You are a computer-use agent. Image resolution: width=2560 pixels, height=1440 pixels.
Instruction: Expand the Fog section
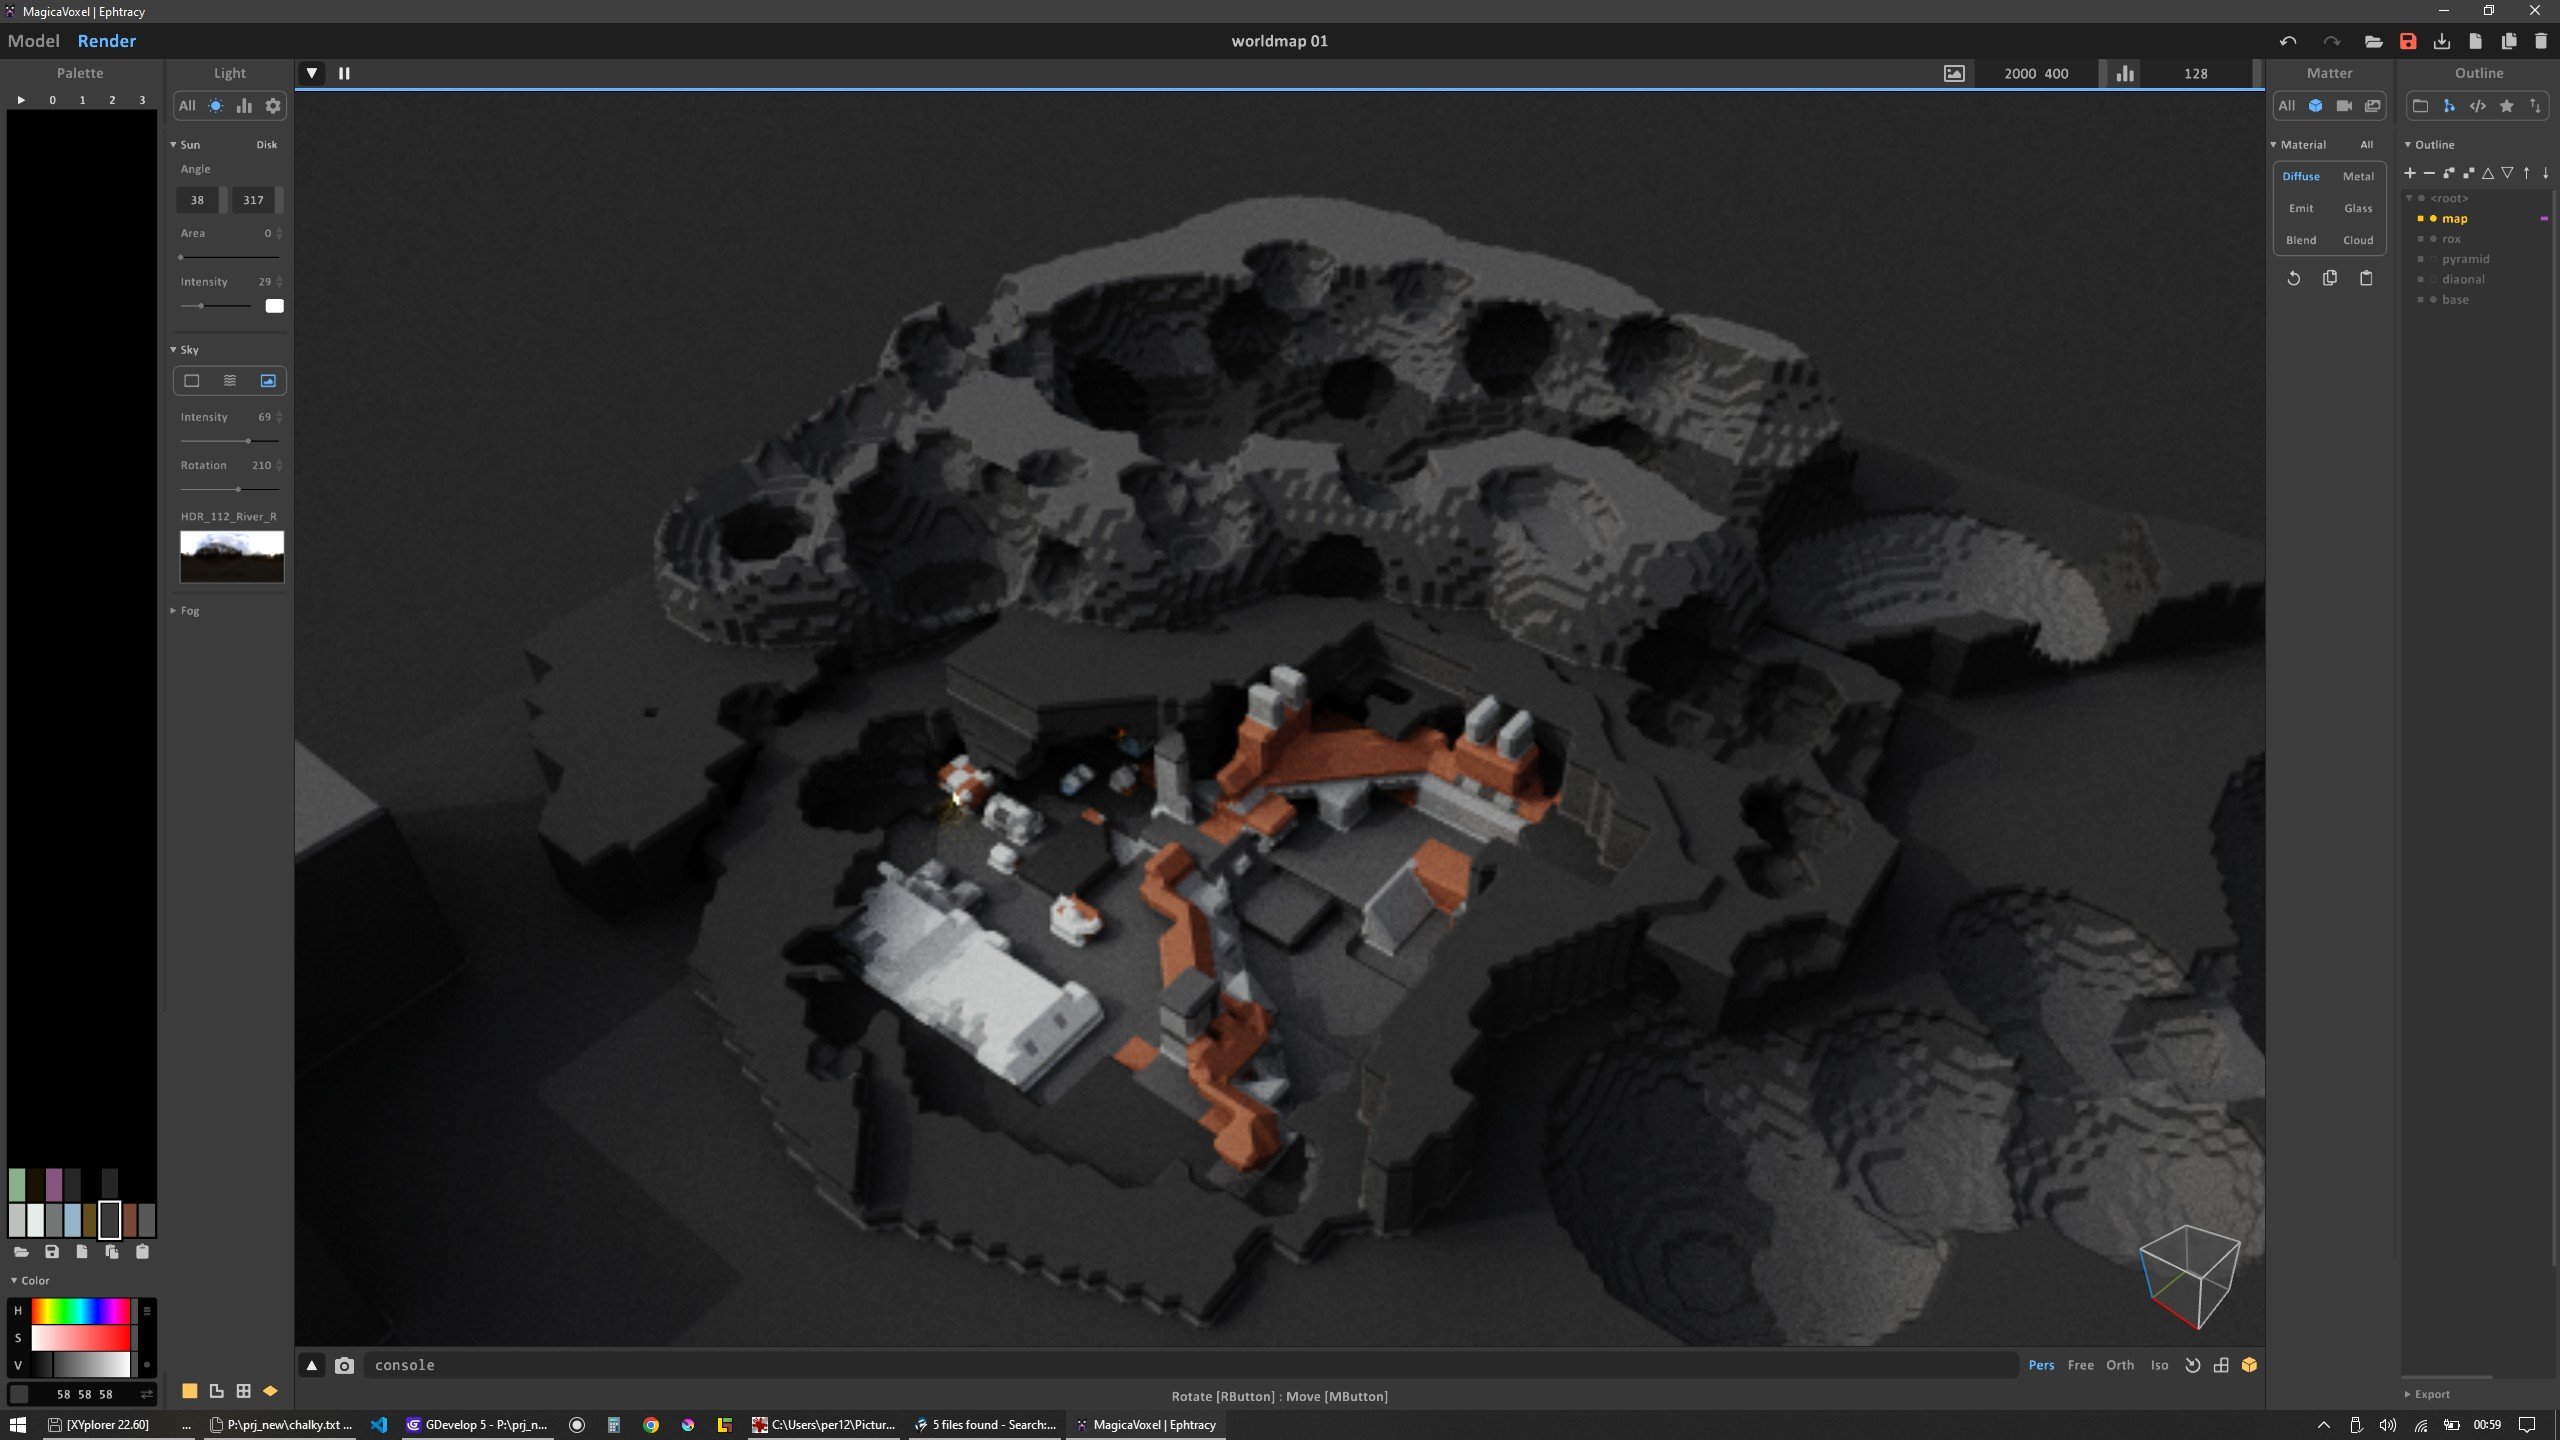(x=173, y=610)
